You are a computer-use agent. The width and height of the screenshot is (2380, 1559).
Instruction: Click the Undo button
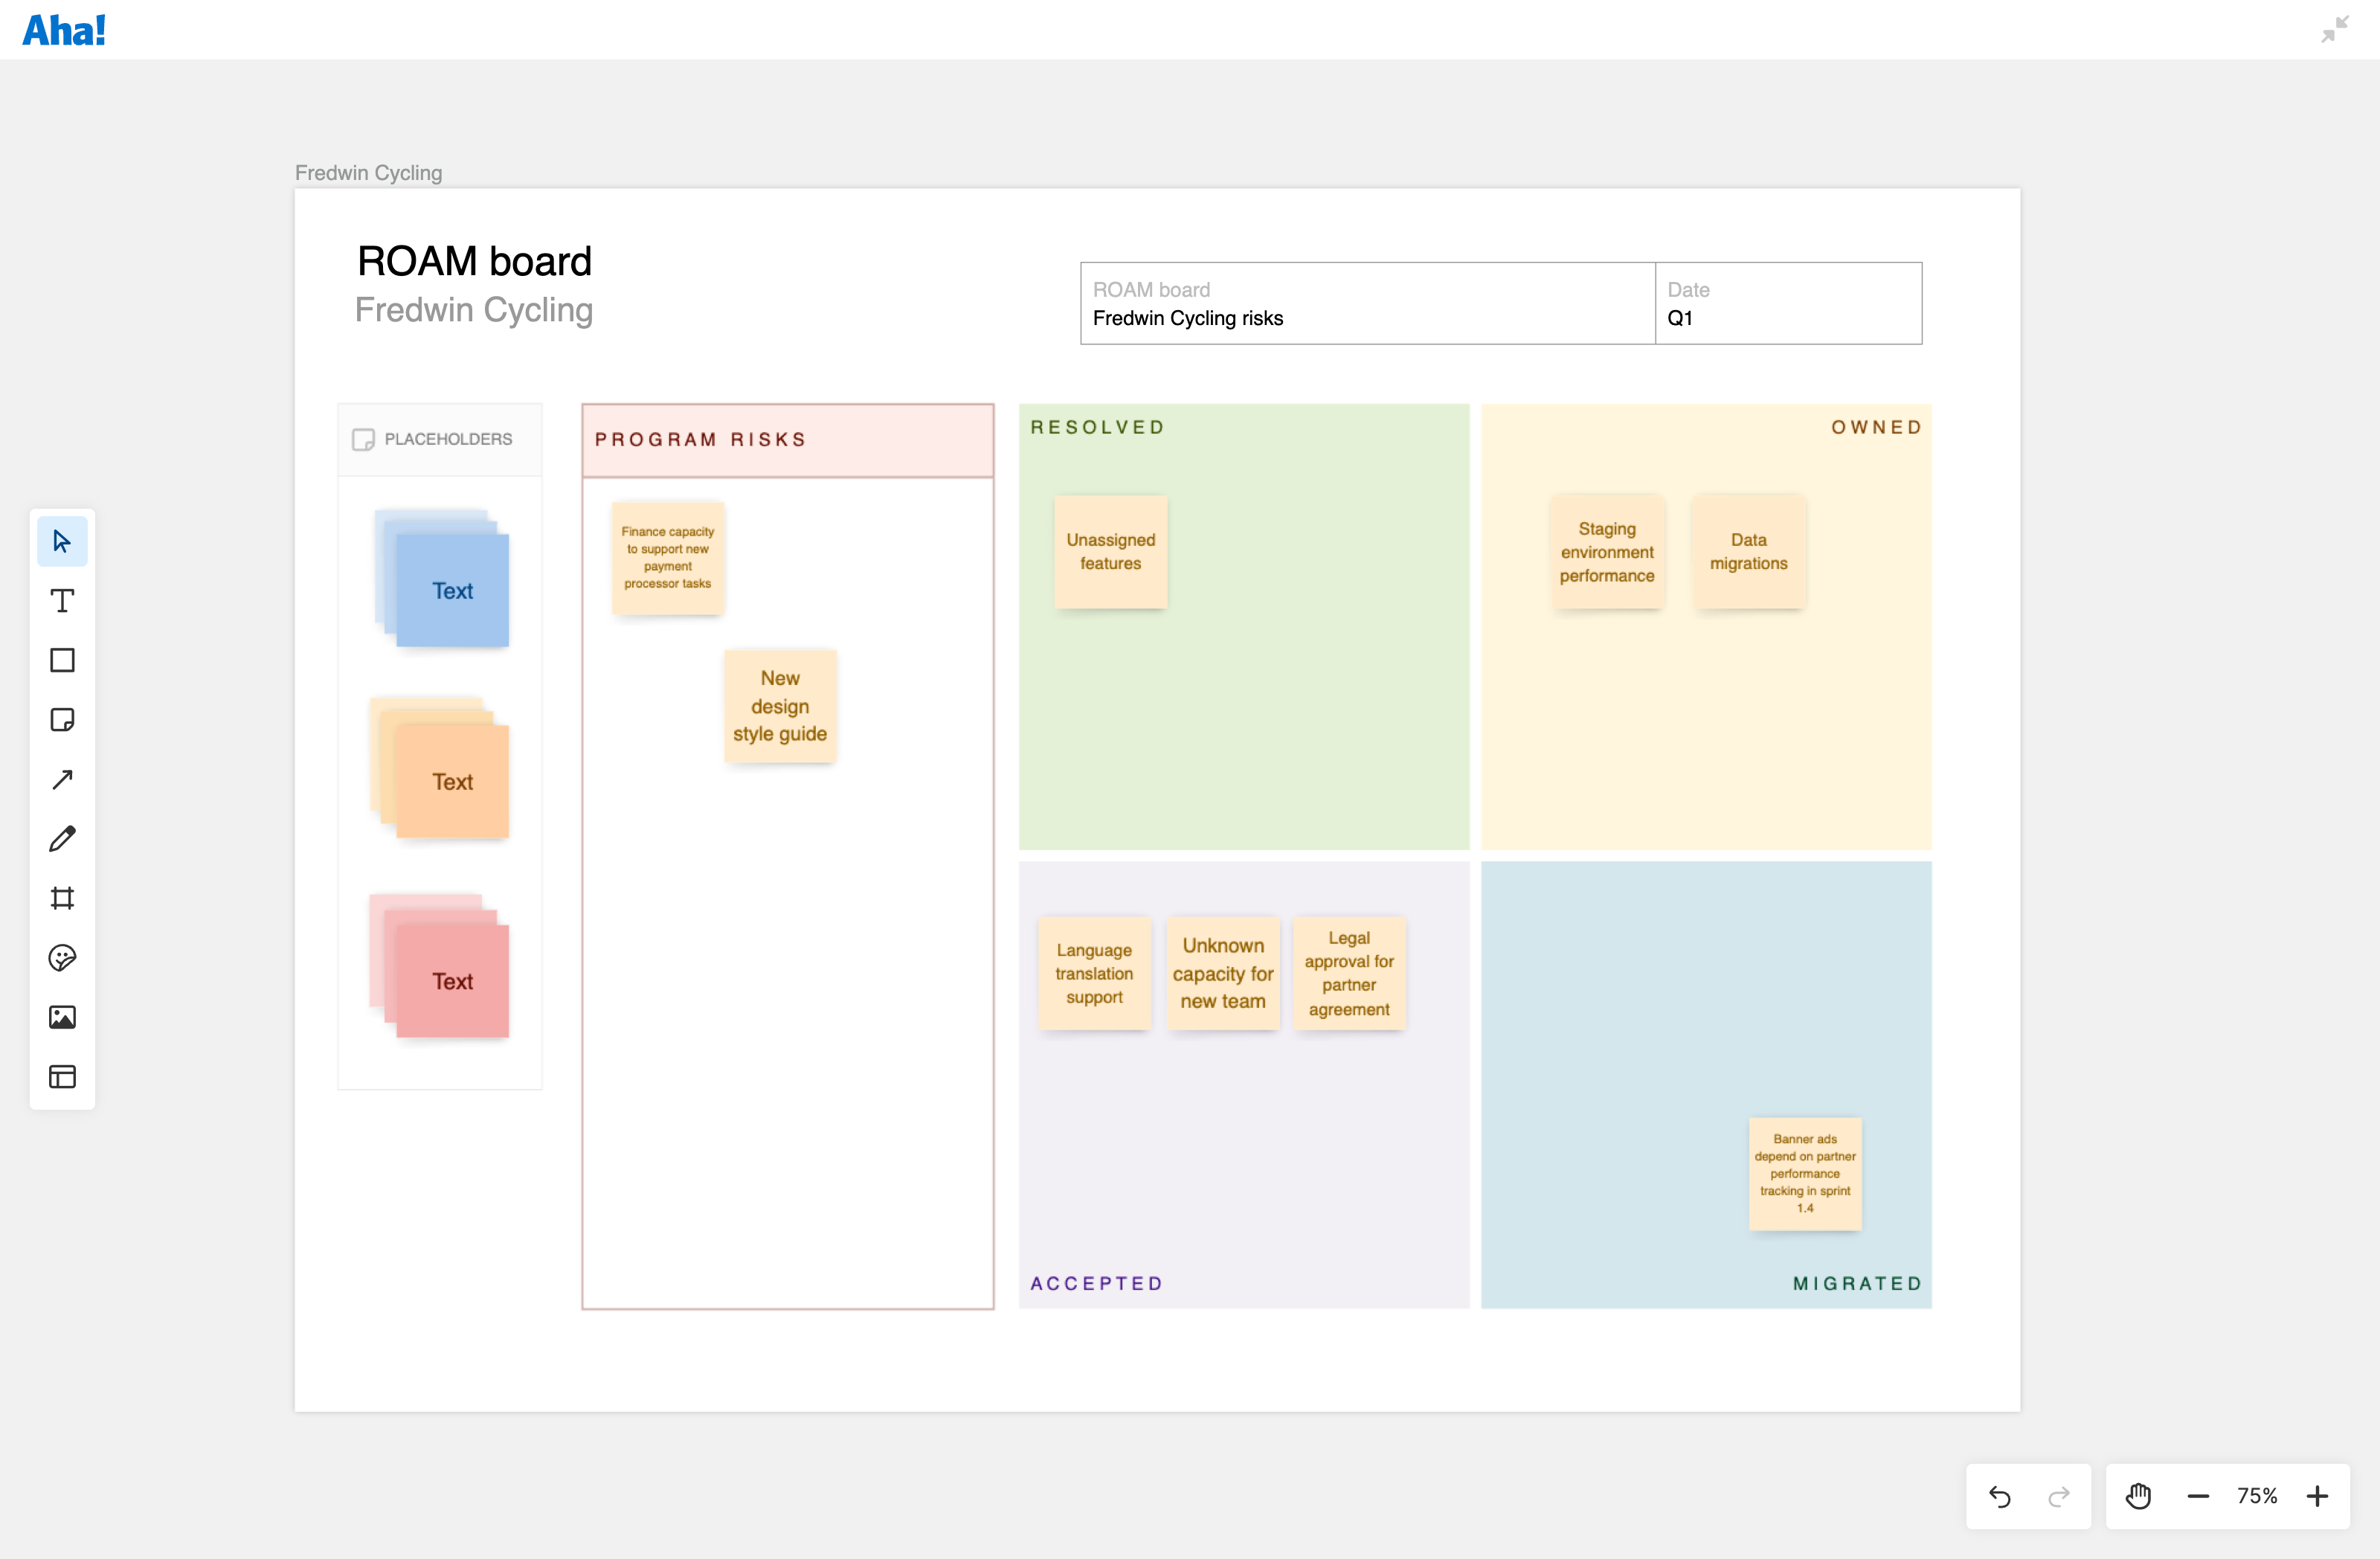[2000, 1496]
